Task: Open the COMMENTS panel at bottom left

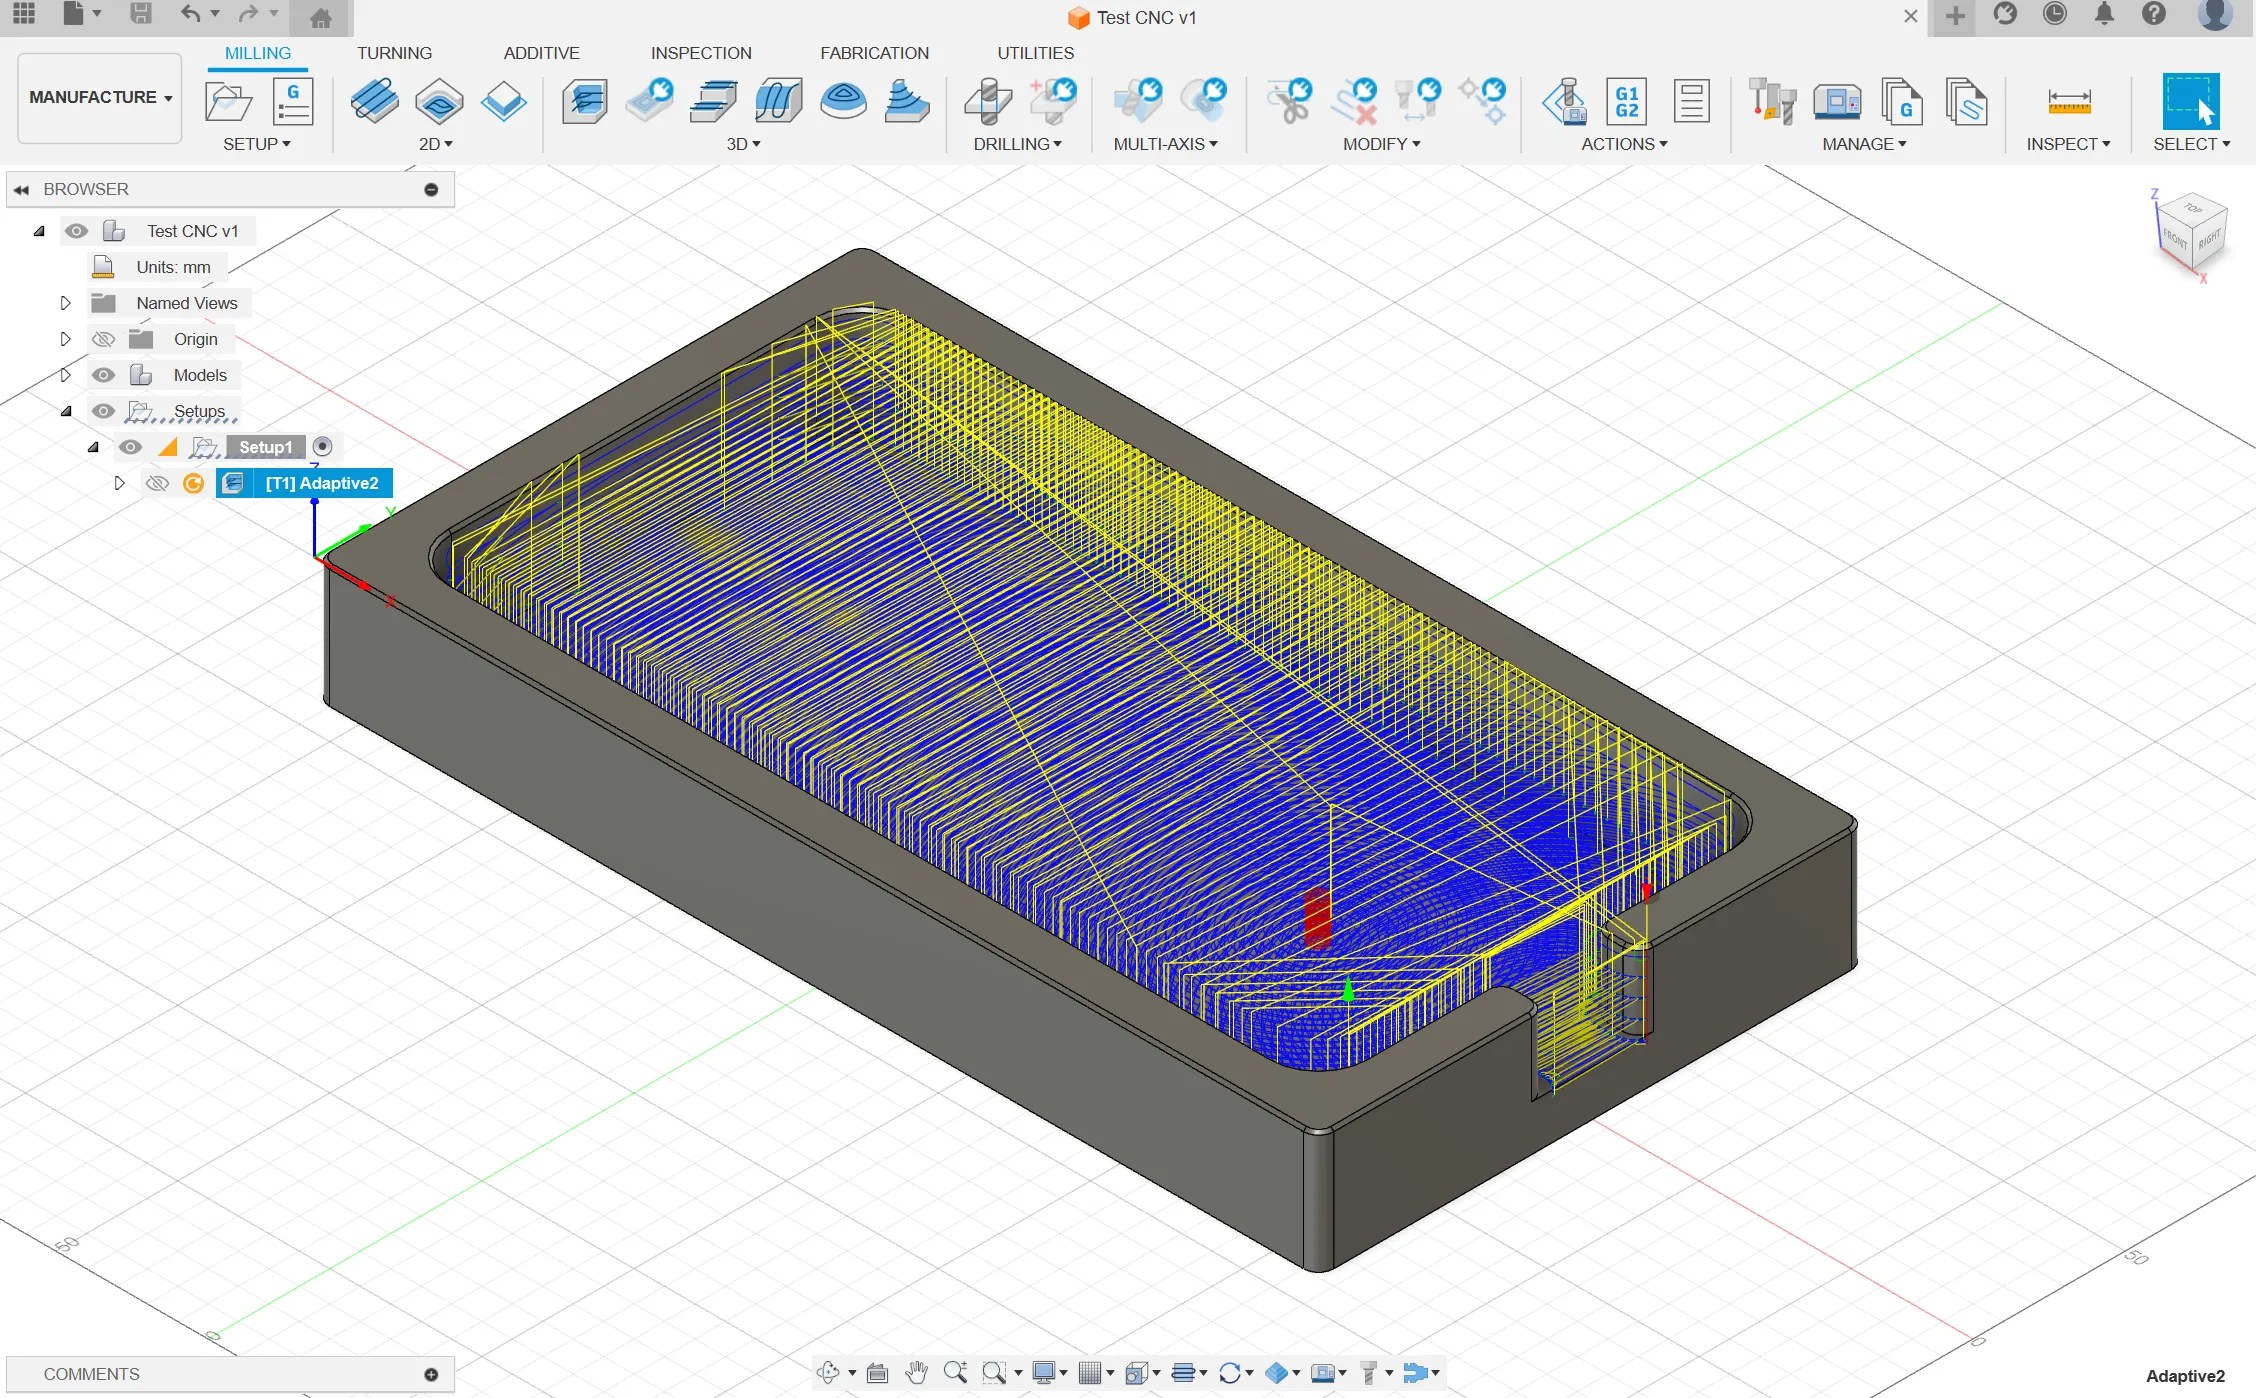Action: click(x=92, y=1374)
